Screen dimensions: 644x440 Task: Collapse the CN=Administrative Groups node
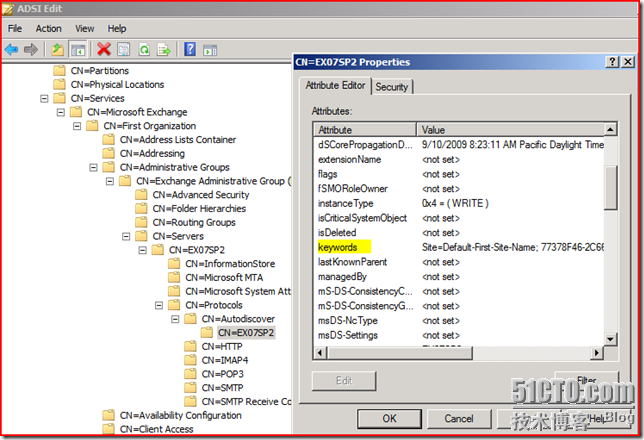93,168
